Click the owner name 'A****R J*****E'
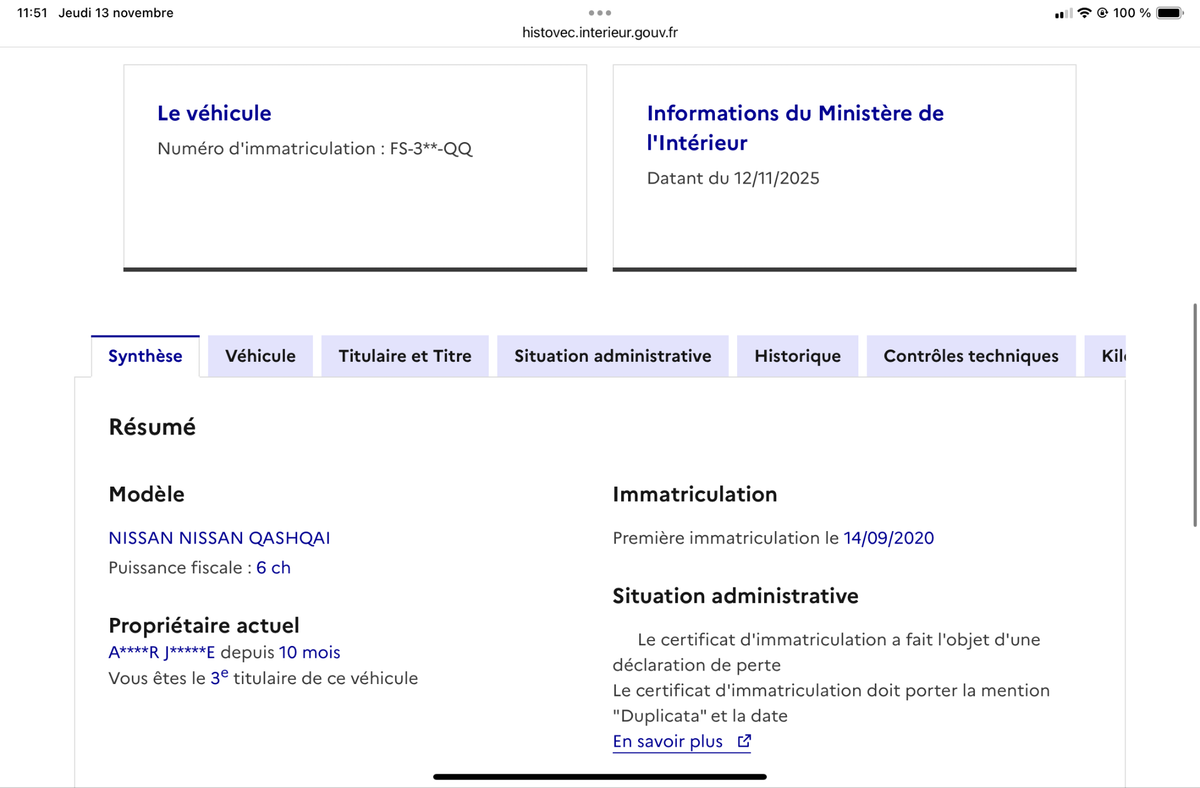The image size is (1200, 788). pyautogui.click(x=162, y=653)
